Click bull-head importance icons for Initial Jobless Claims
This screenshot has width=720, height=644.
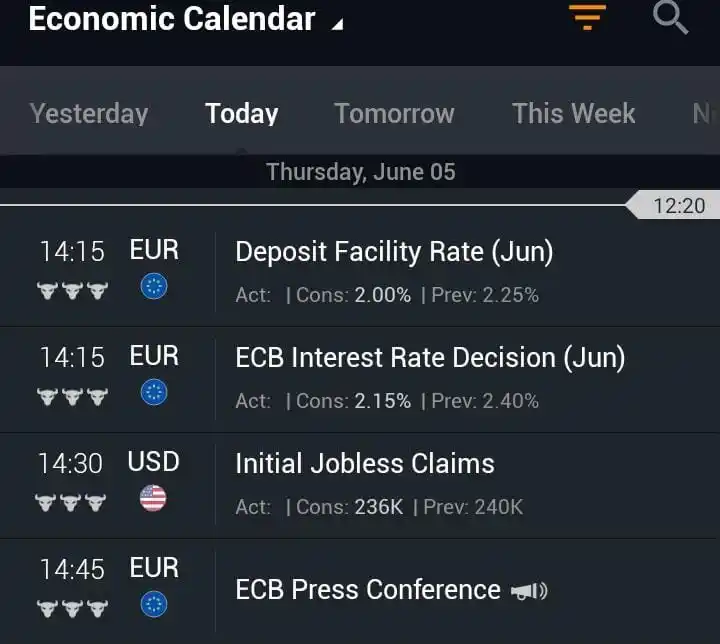point(70,503)
